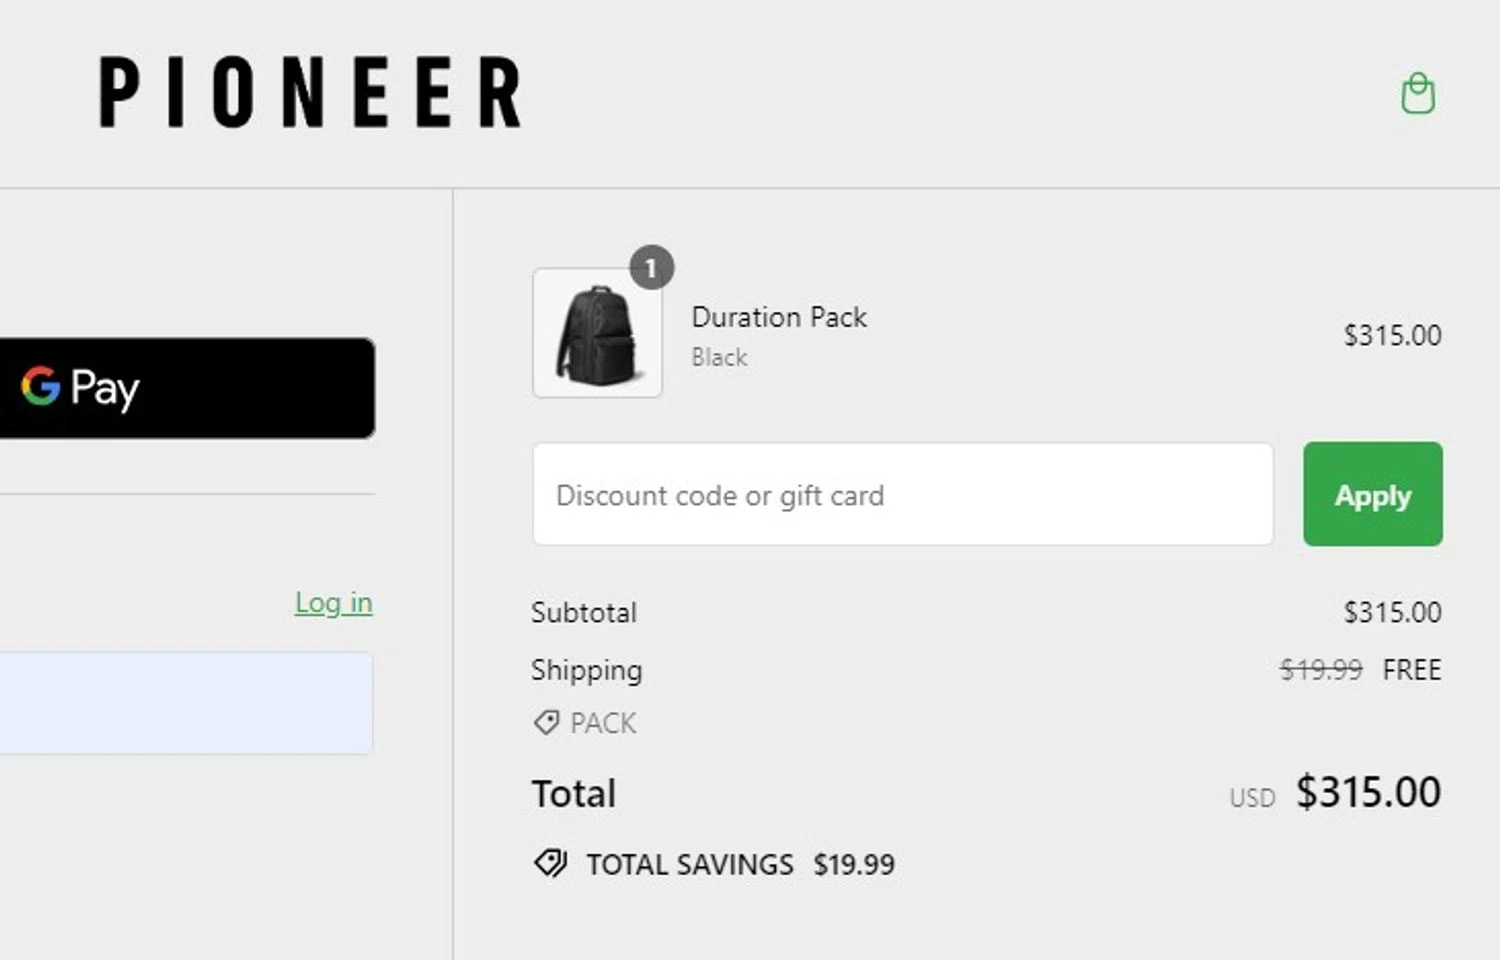Click the crossed-out $19.99 shipping price
The image size is (1500, 960).
click(1320, 670)
